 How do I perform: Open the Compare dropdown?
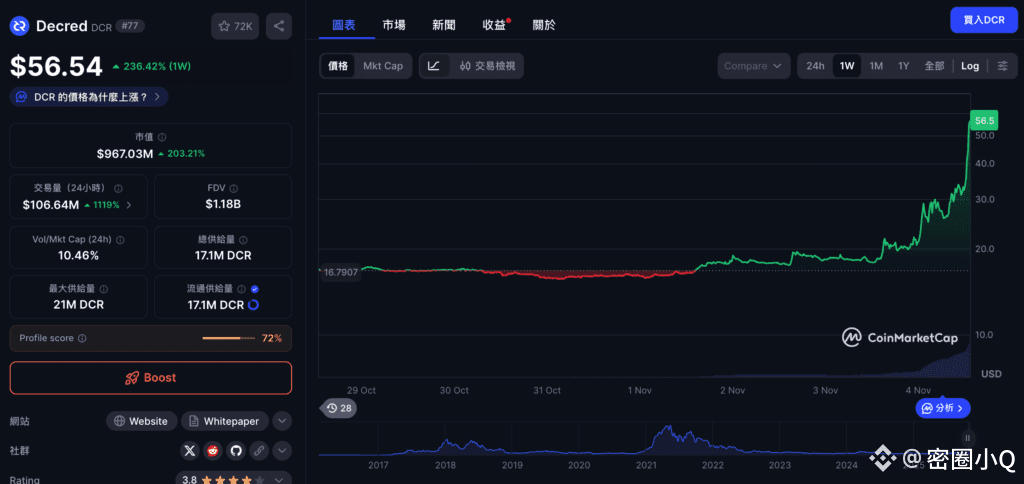(x=753, y=66)
